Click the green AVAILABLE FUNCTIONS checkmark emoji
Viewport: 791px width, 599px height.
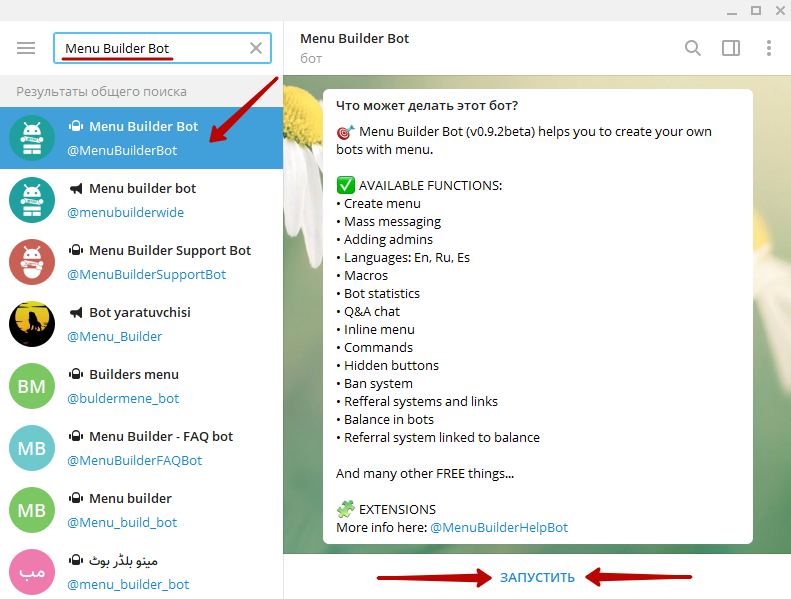pyautogui.click(x=346, y=185)
